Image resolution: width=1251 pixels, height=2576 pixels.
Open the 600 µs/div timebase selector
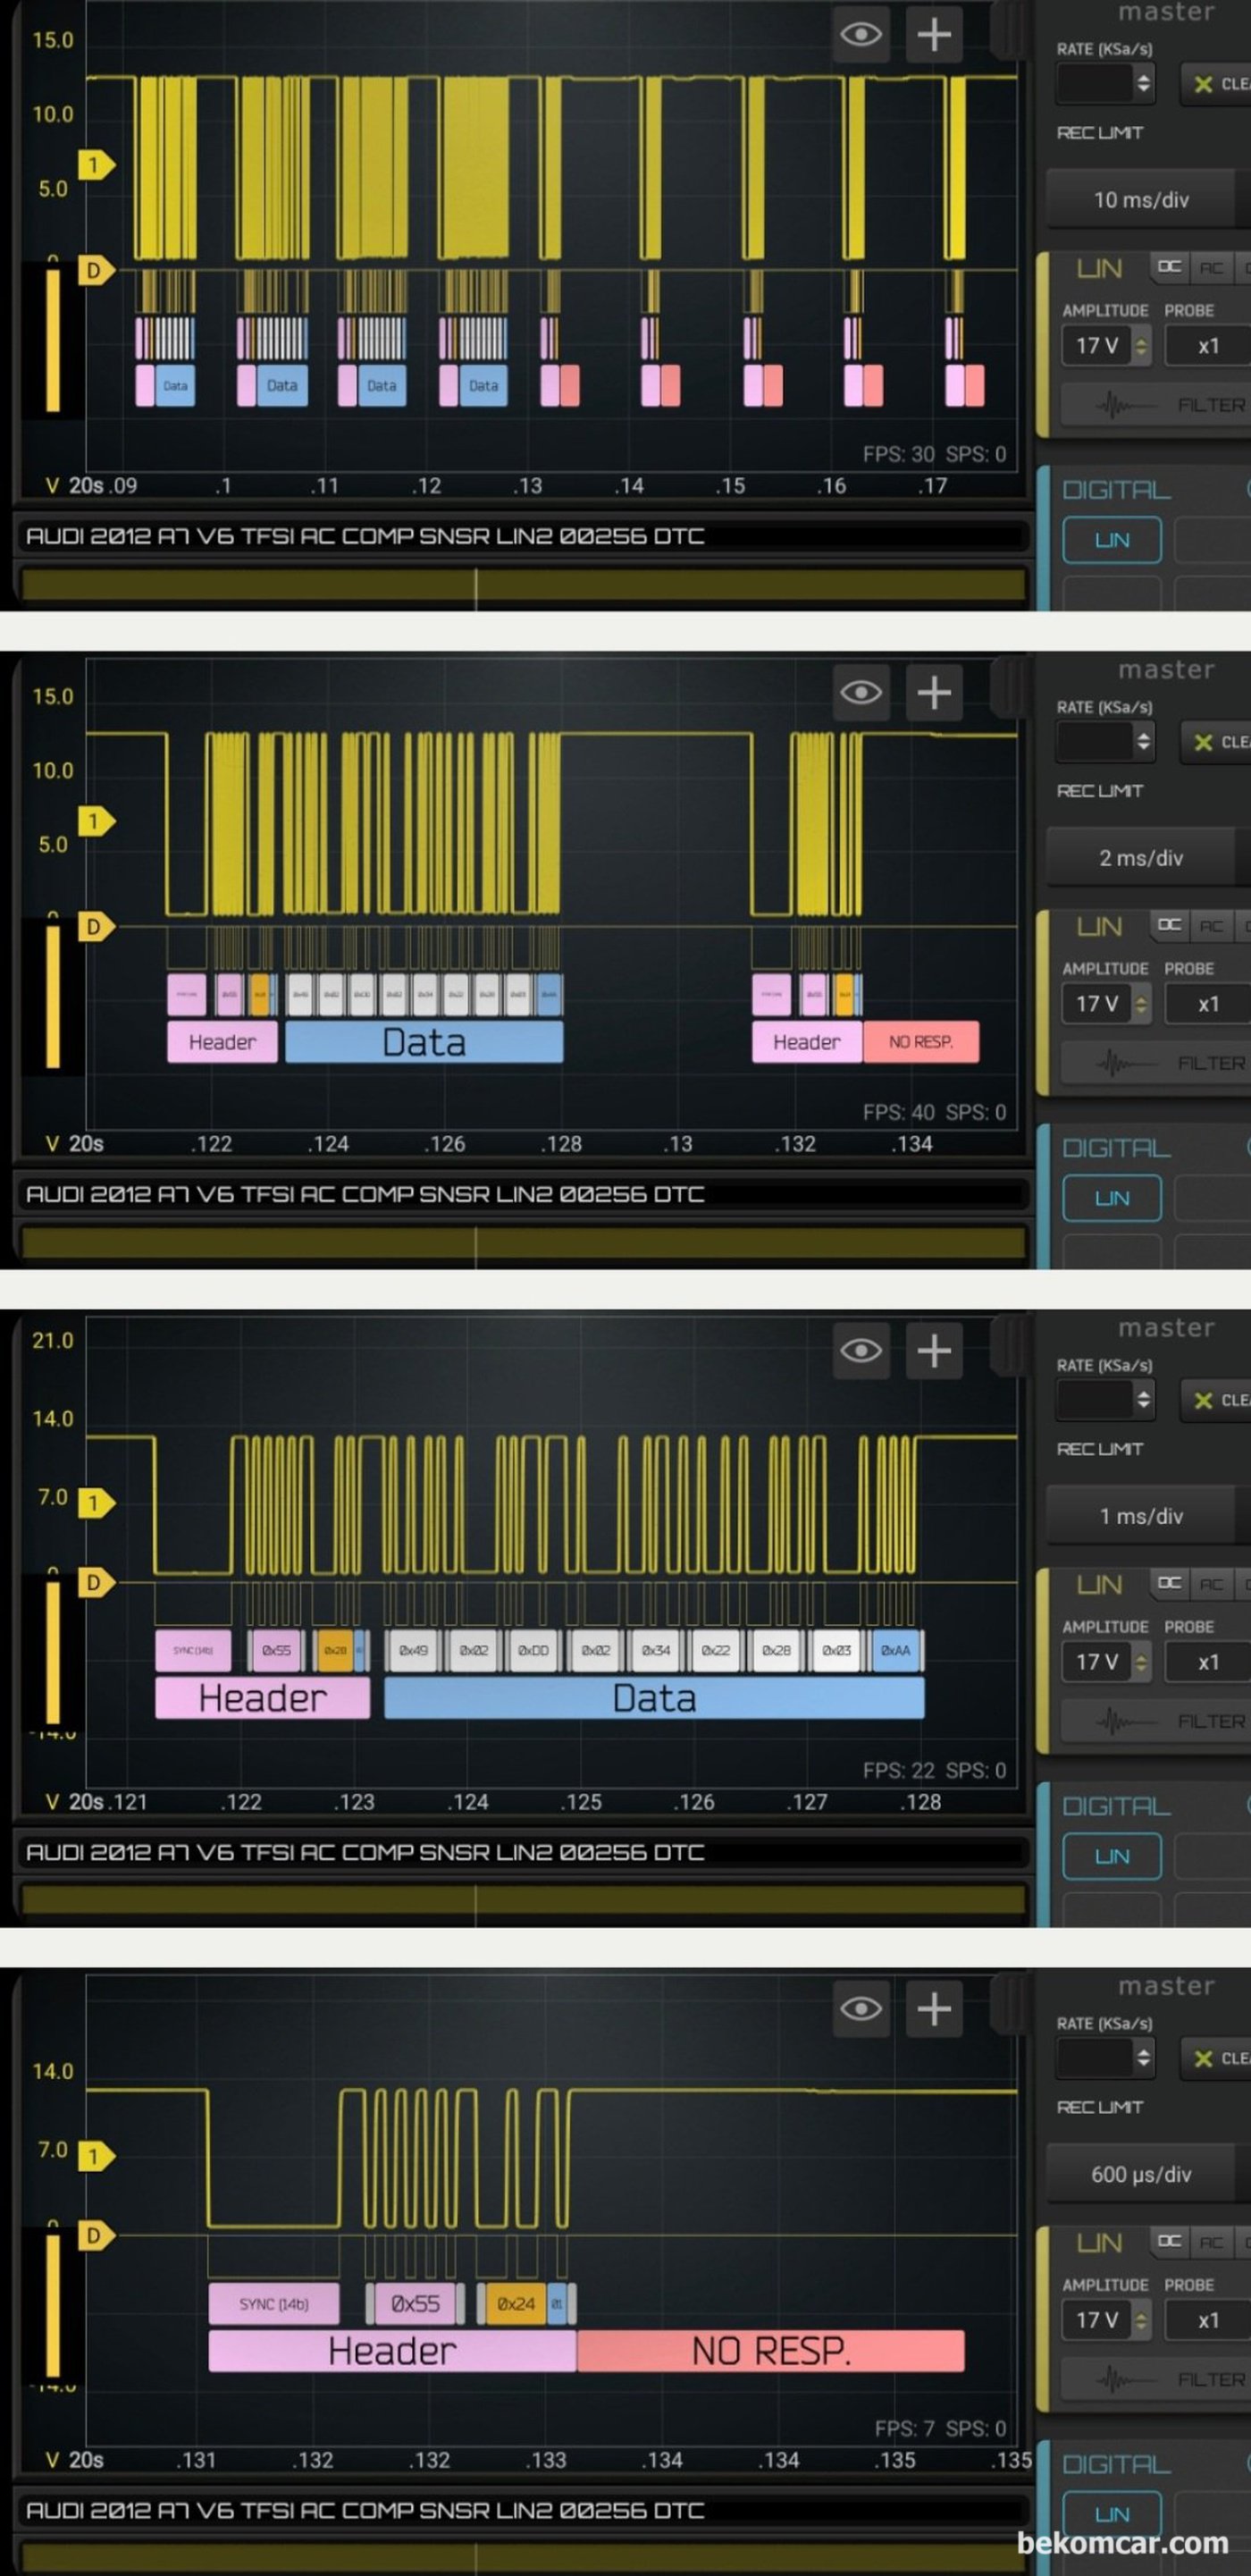[x=1141, y=2174]
